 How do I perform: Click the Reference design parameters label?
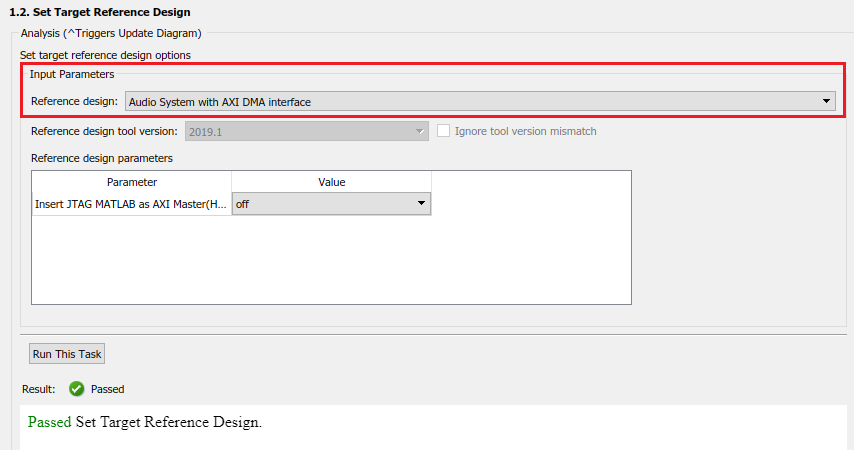click(102, 158)
